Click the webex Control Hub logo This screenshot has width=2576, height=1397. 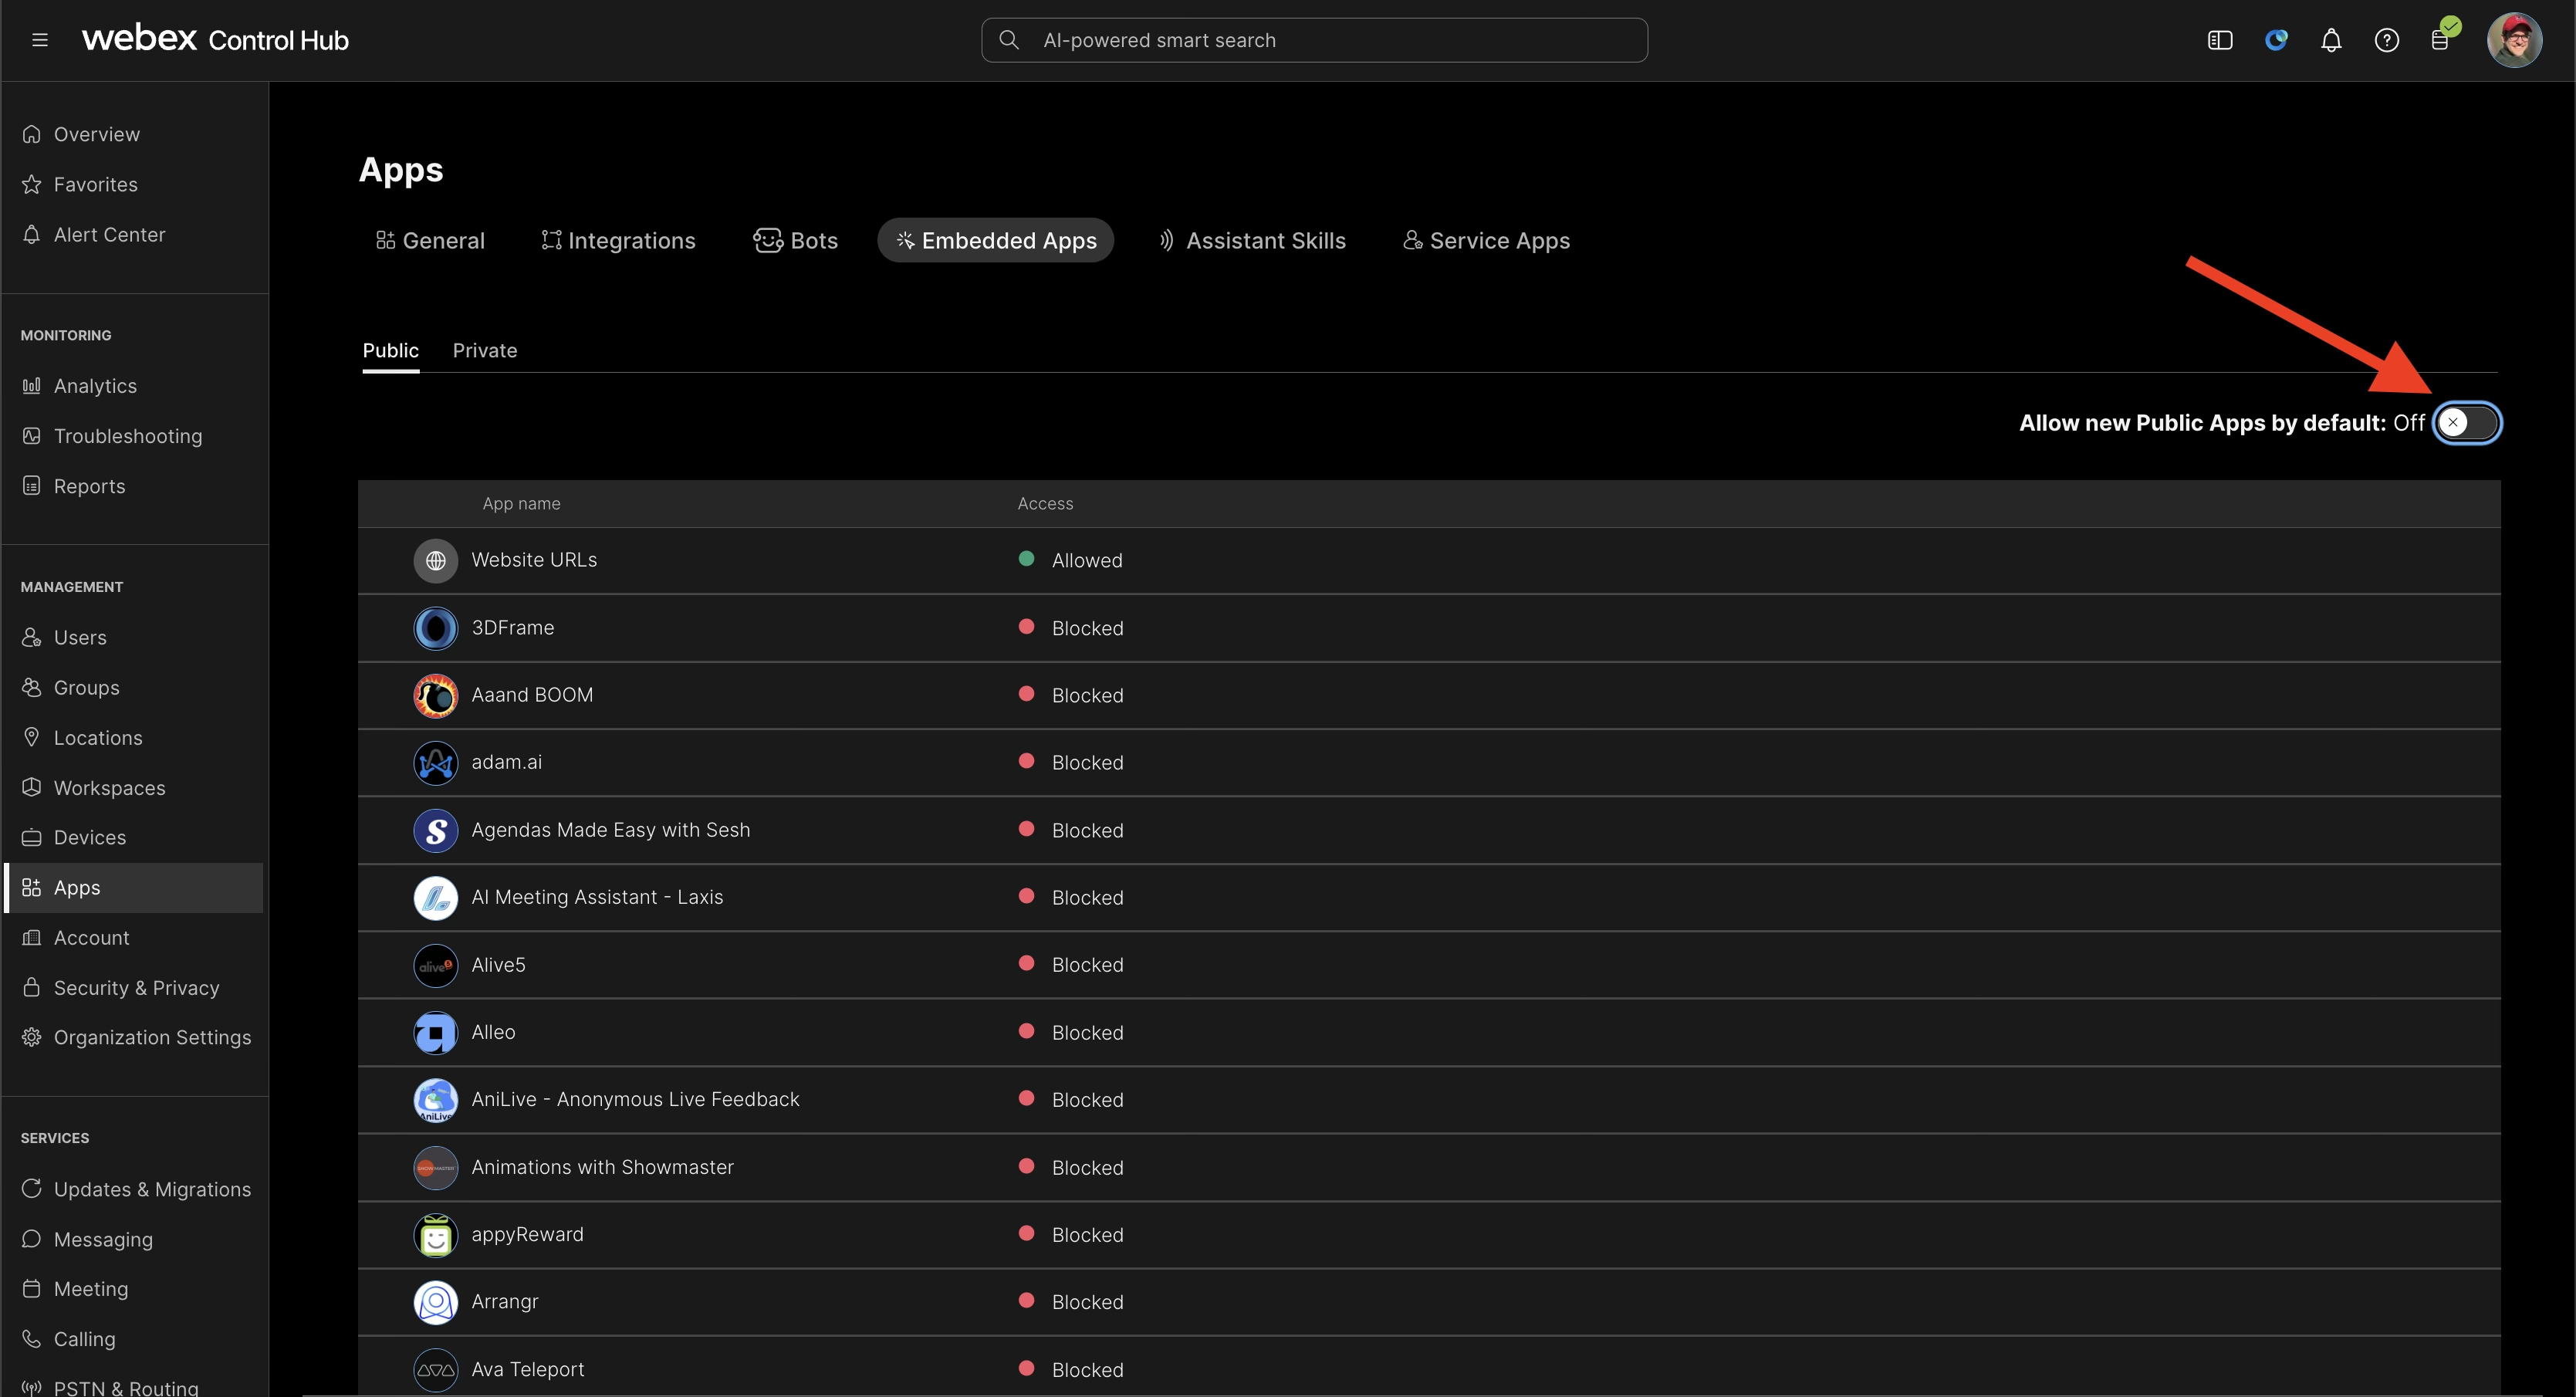(x=215, y=39)
